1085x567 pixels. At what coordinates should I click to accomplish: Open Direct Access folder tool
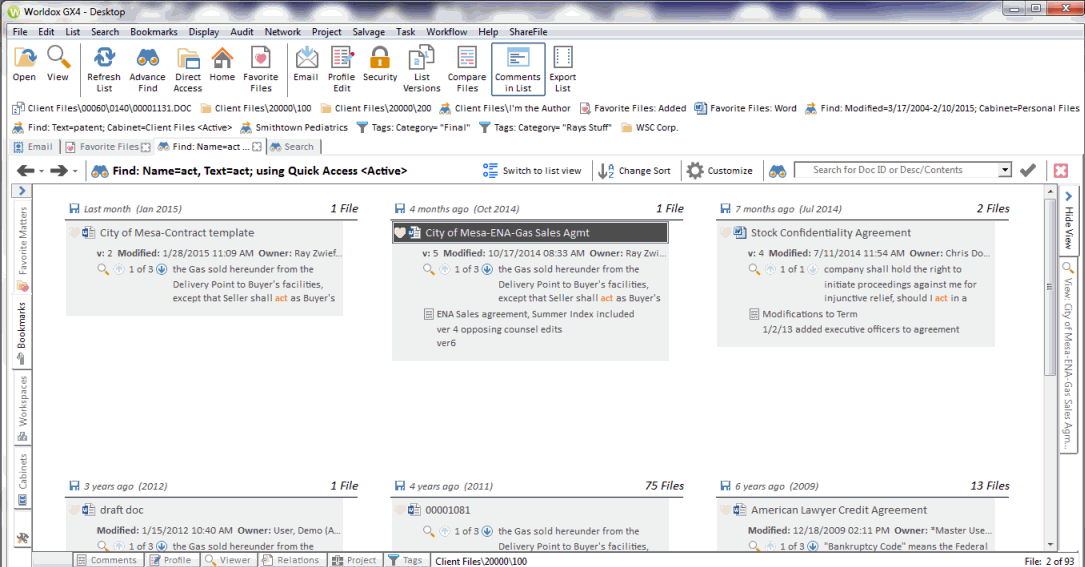188,69
